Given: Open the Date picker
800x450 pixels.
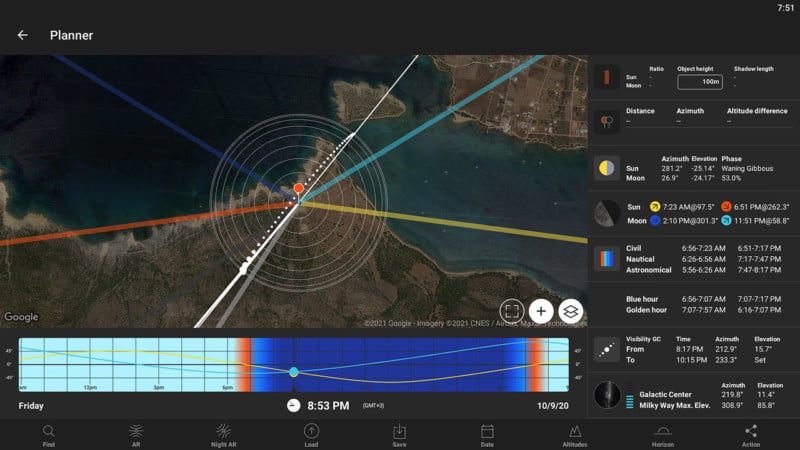Looking at the screenshot, I should coord(488,434).
